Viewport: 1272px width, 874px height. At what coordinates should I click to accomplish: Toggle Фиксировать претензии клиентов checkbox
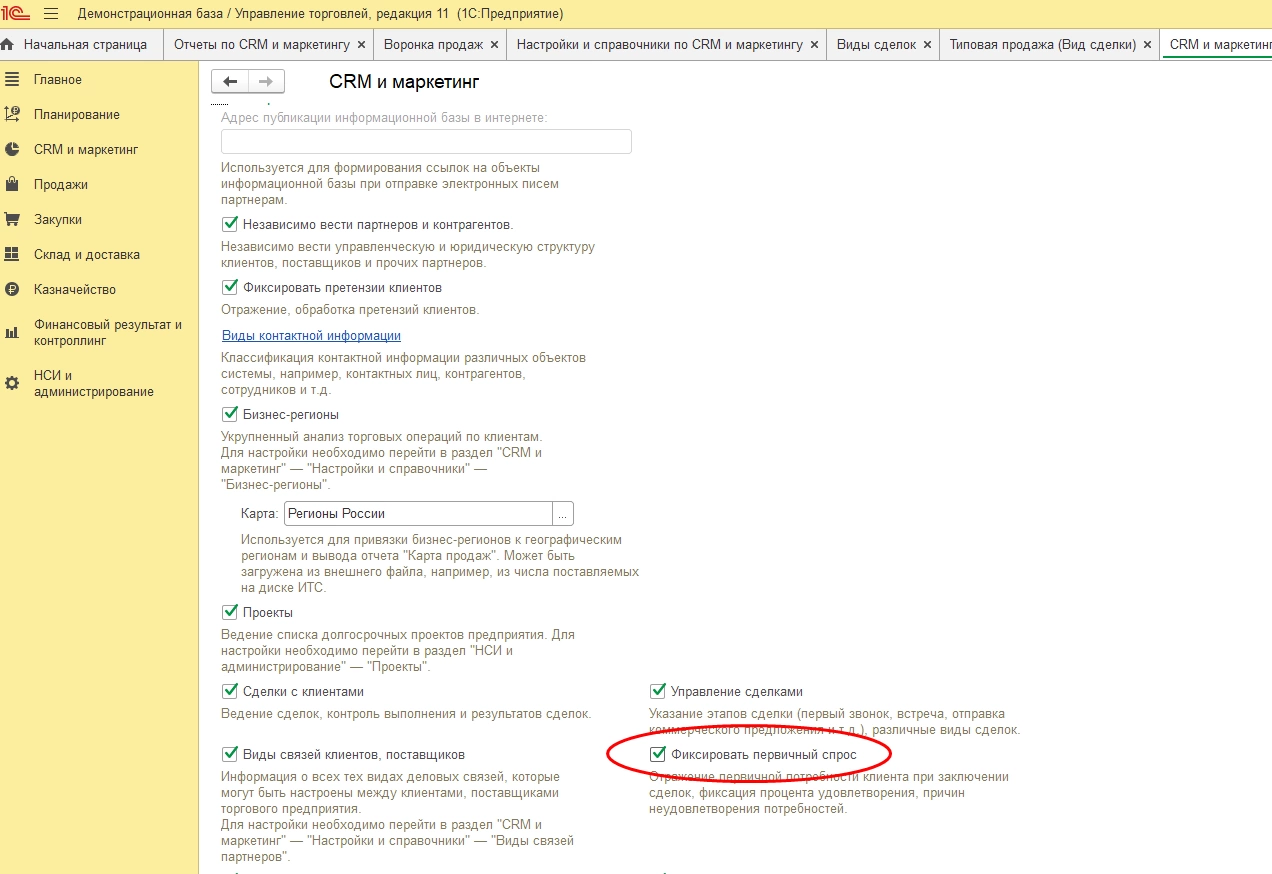click(x=230, y=288)
